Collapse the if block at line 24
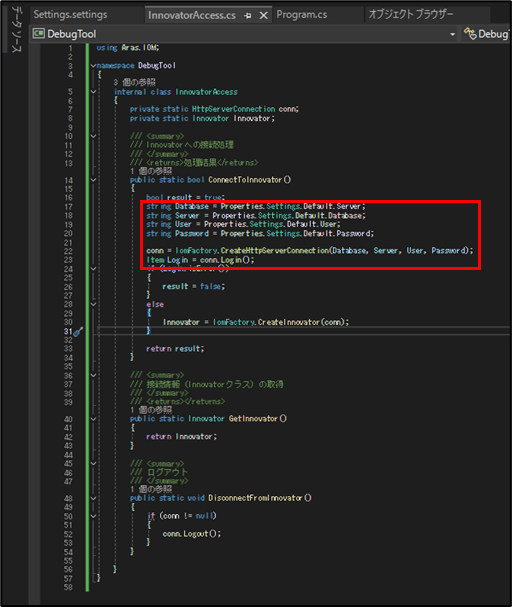The image size is (512, 607). (93, 268)
